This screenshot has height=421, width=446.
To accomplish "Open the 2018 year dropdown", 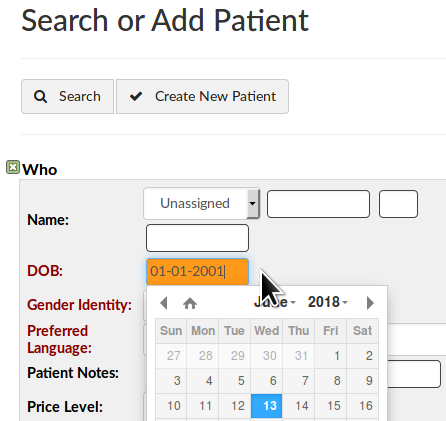I will tap(328, 302).
